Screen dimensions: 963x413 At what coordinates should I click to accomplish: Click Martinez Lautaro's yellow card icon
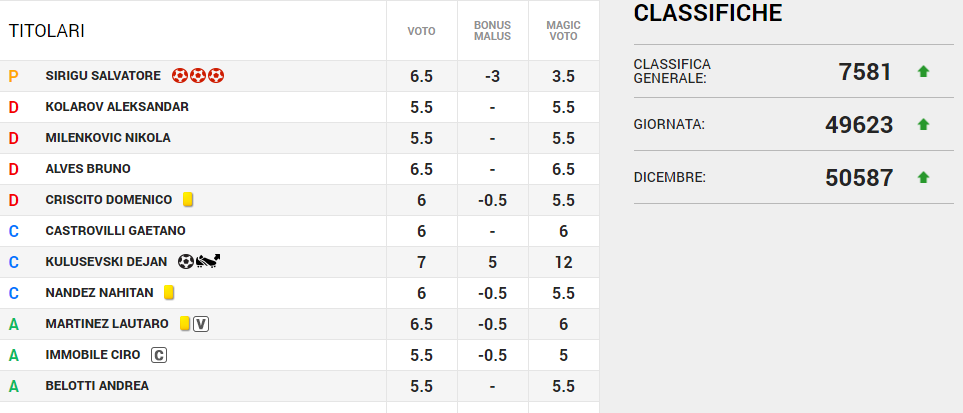pos(184,324)
